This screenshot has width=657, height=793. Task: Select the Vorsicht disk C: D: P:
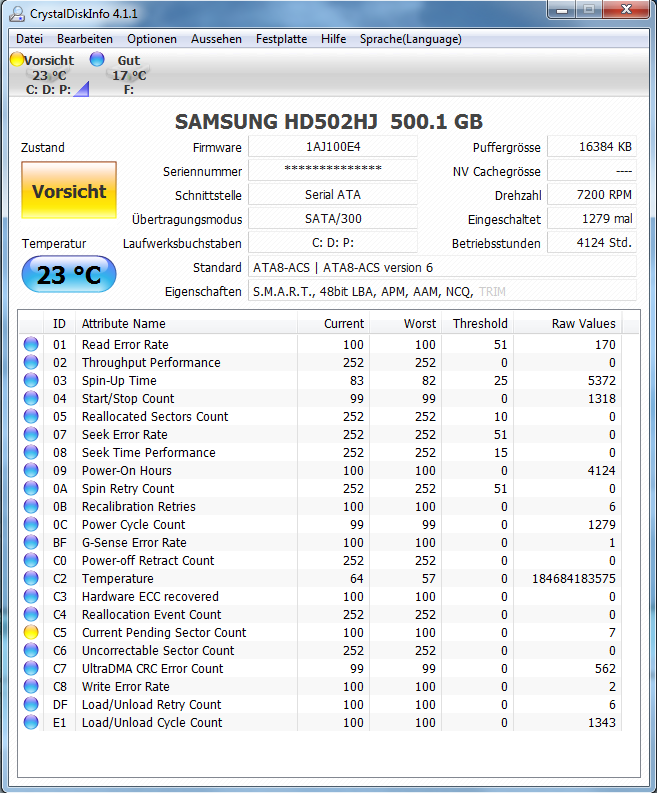pos(49,74)
